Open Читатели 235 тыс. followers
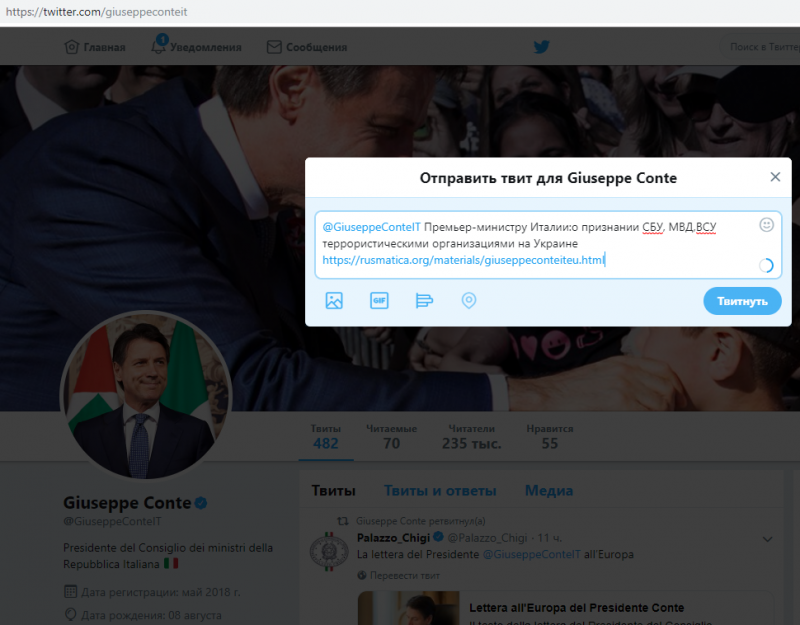 pyautogui.click(x=471, y=437)
